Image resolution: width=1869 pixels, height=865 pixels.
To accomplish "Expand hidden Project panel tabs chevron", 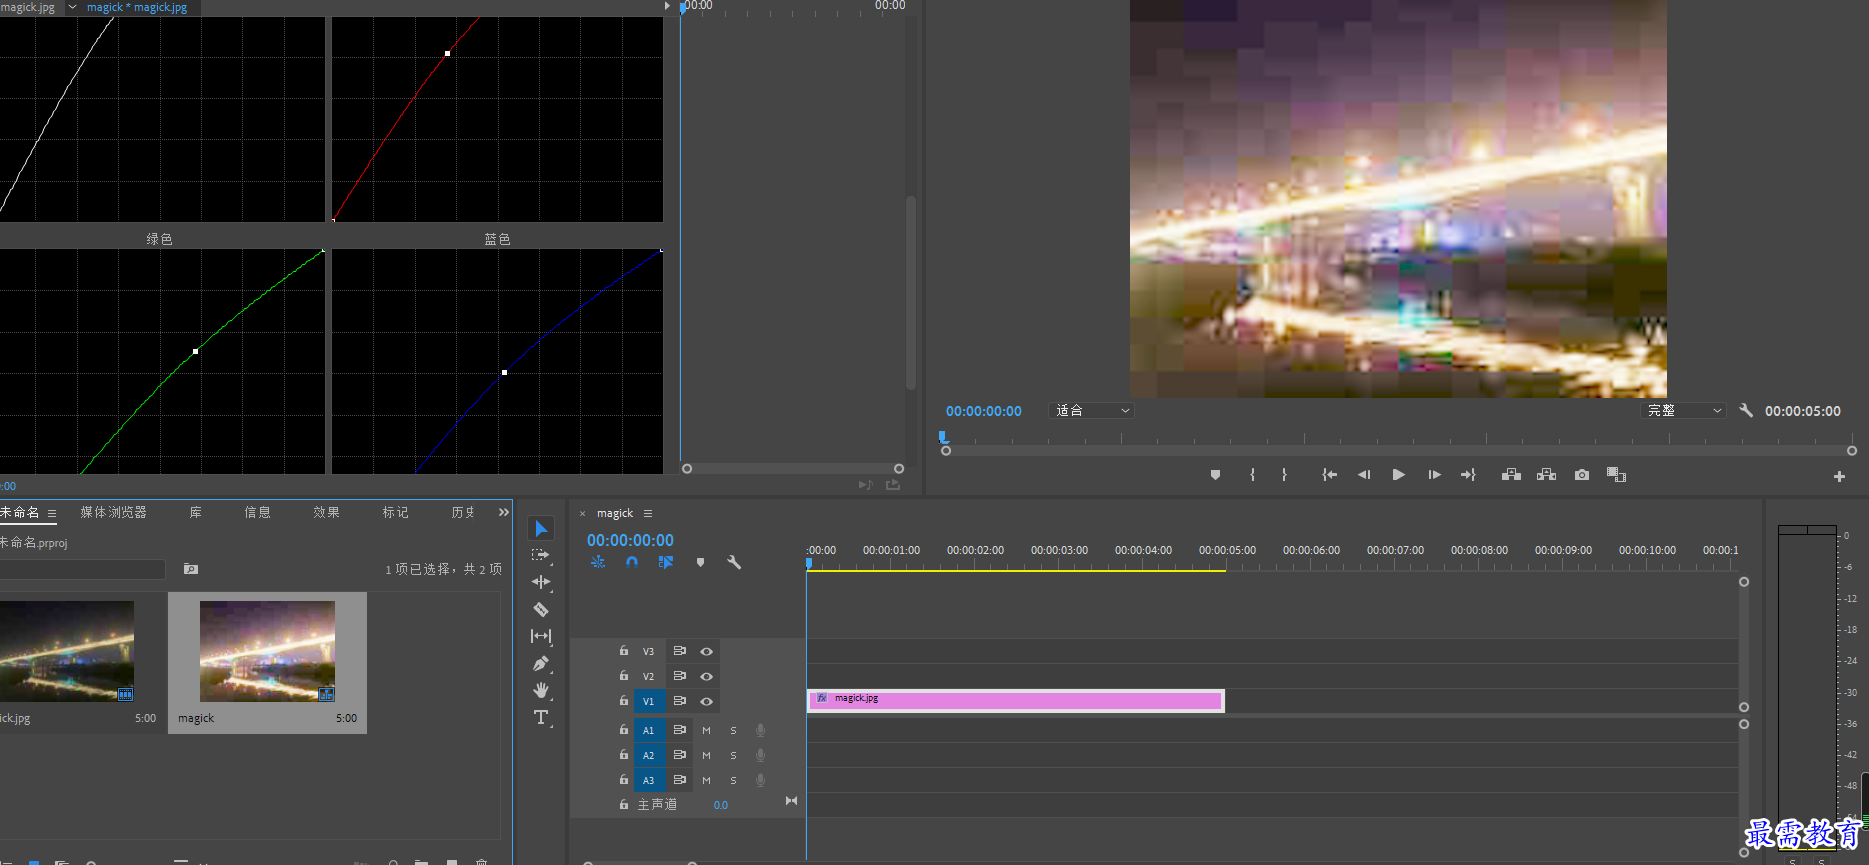I will click(x=504, y=512).
